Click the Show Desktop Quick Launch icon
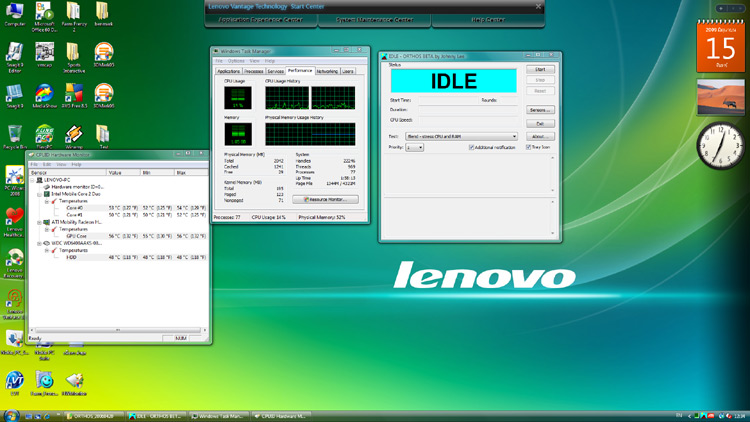 (x=28, y=416)
